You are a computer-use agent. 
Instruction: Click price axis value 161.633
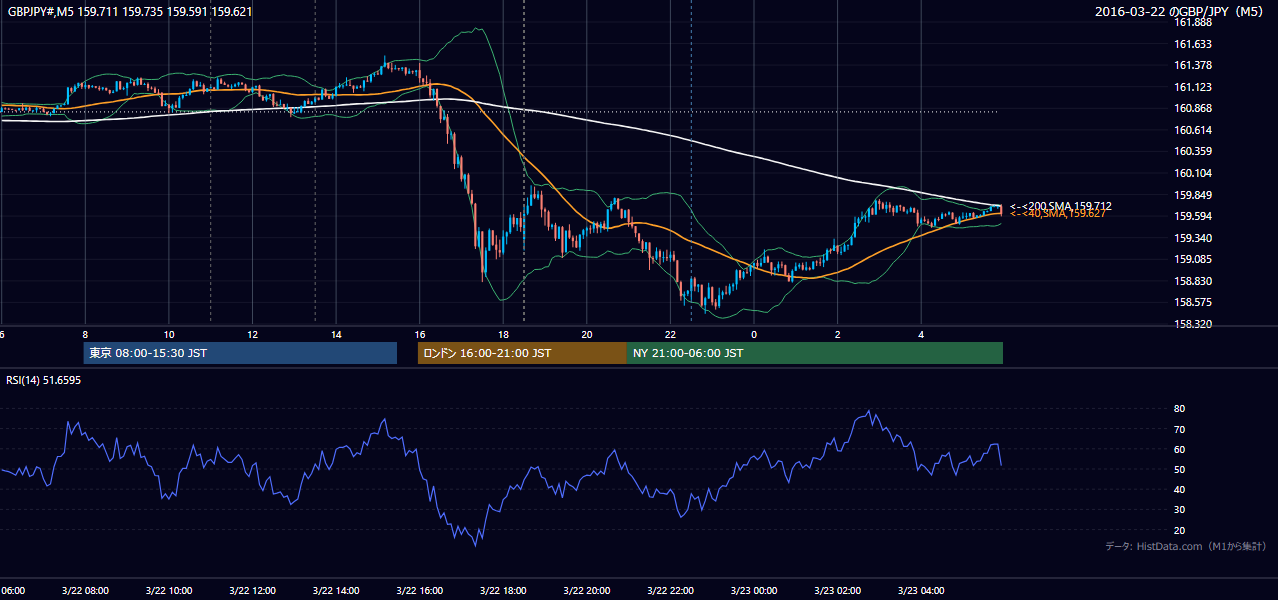point(1192,44)
